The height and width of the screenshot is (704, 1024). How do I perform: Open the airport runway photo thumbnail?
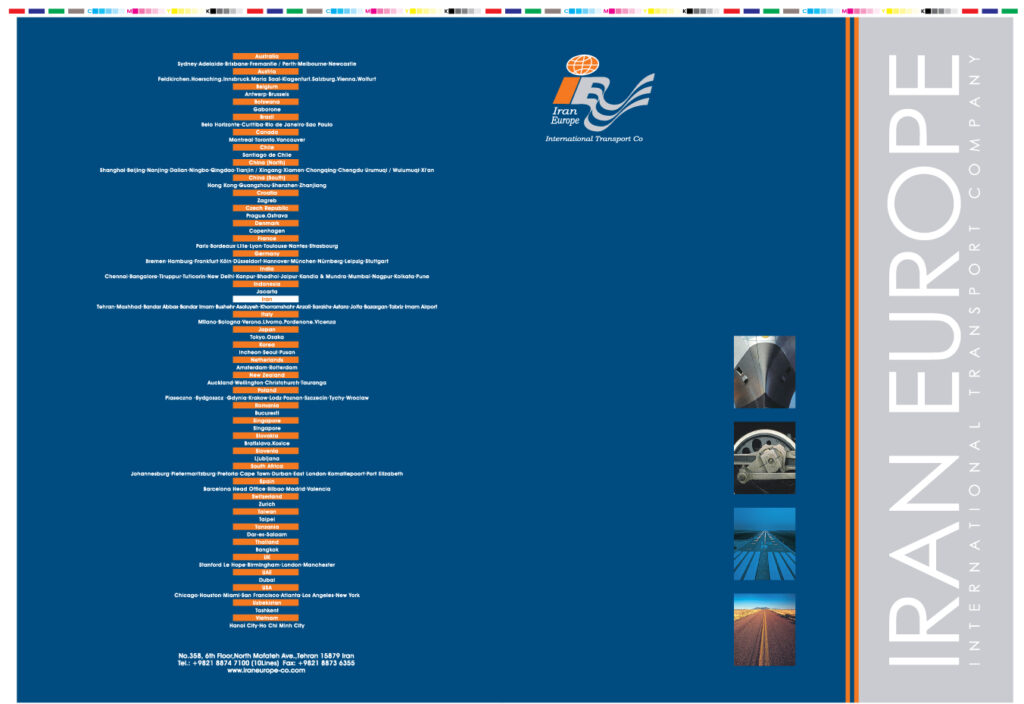point(764,544)
